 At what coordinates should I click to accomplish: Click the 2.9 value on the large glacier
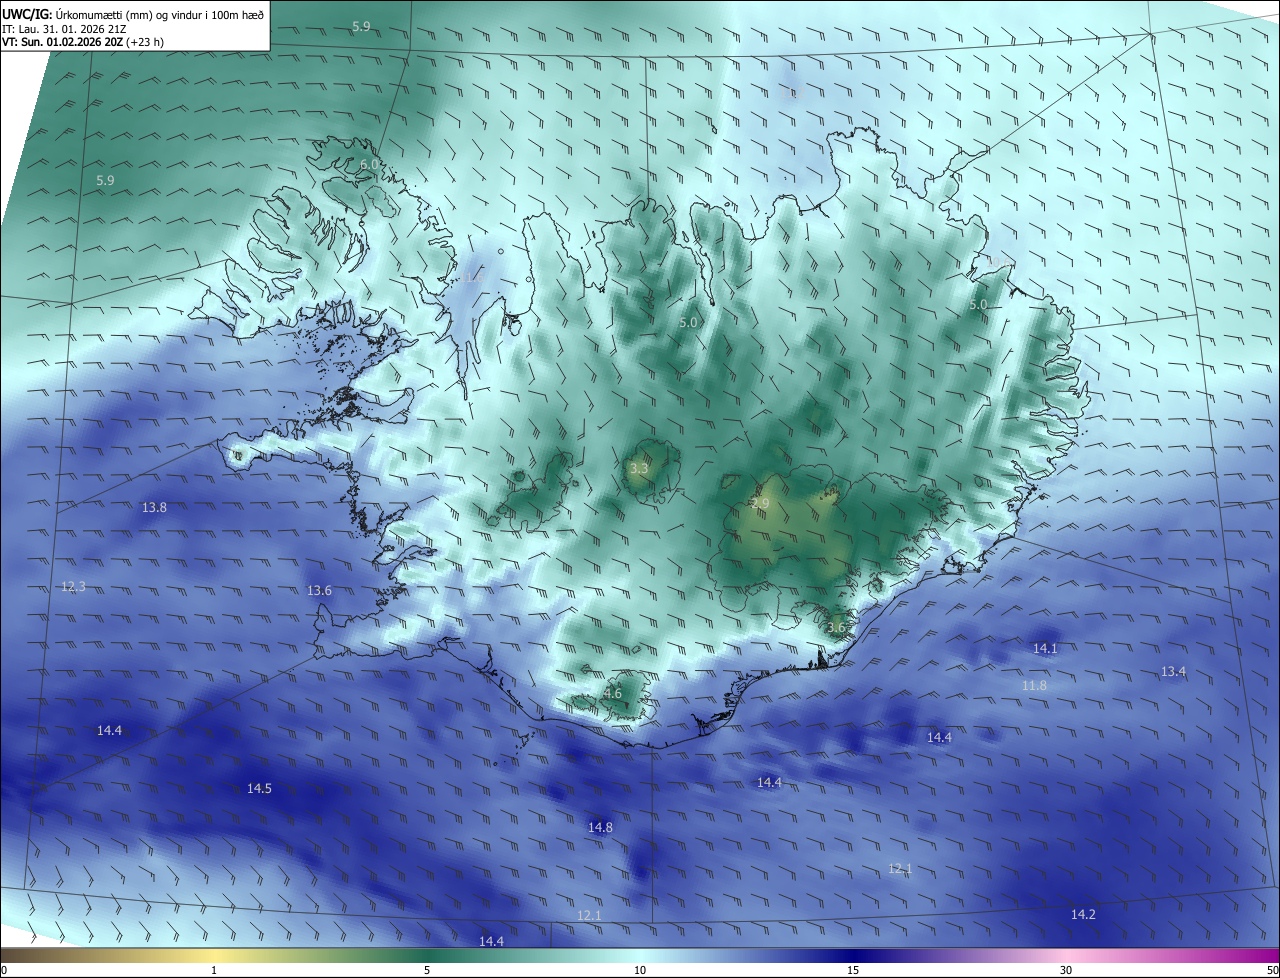(x=760, y=504)
